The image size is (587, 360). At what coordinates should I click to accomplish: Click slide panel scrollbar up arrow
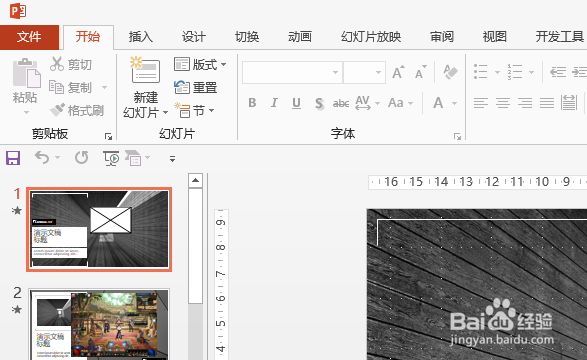(195, 180)
